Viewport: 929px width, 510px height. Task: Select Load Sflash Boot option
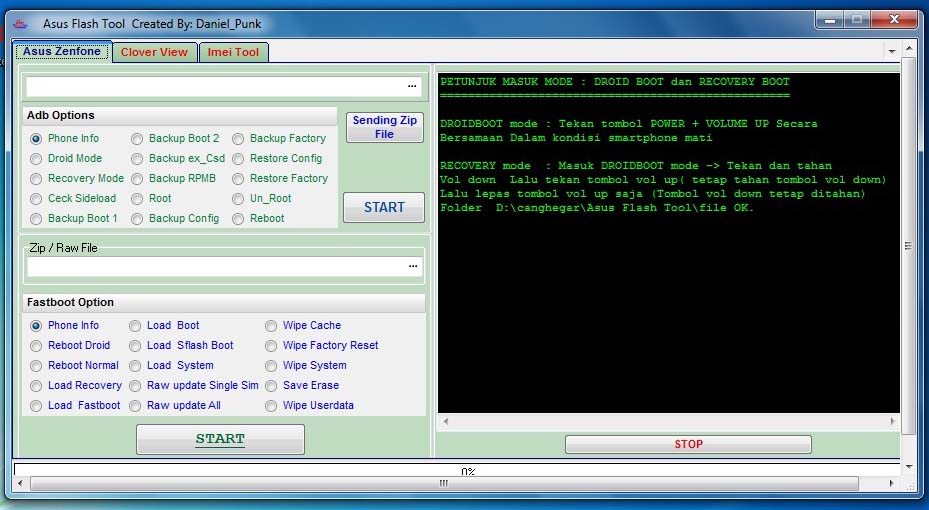[135, 346]
